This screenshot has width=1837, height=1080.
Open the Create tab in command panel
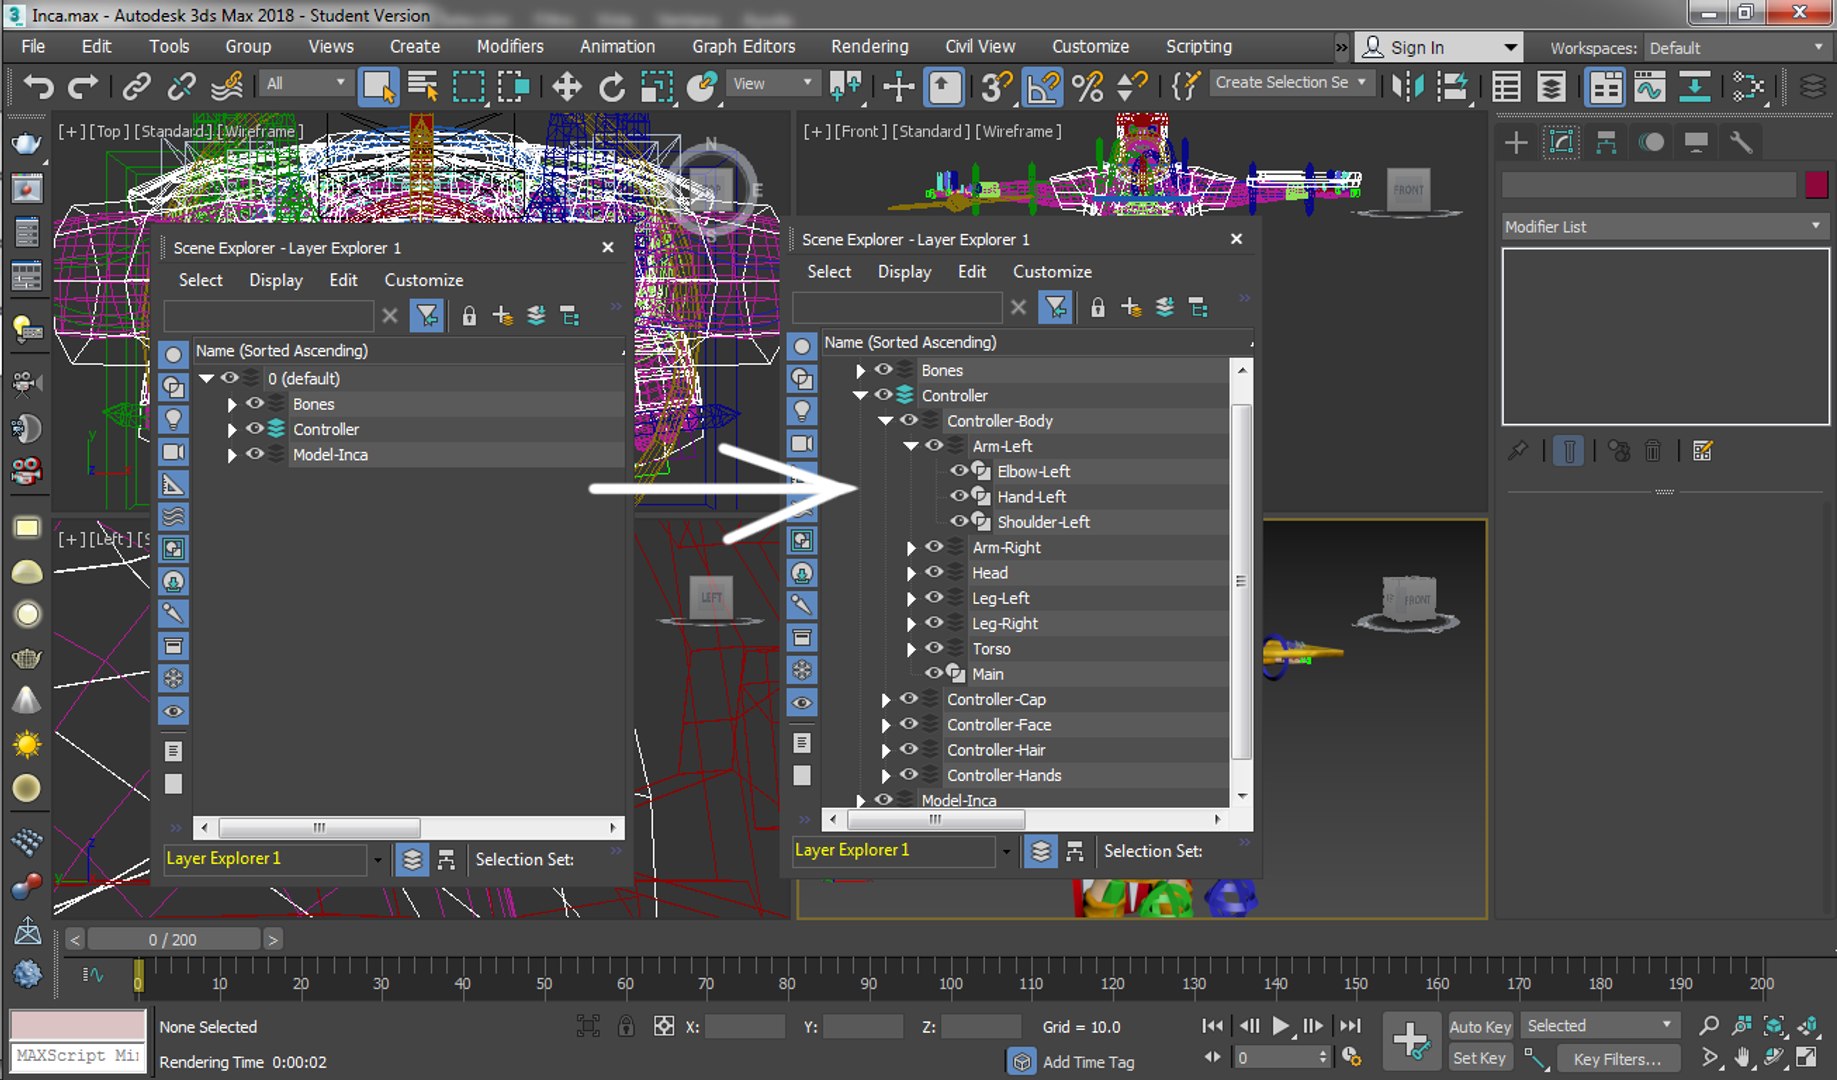[1516, 142]
